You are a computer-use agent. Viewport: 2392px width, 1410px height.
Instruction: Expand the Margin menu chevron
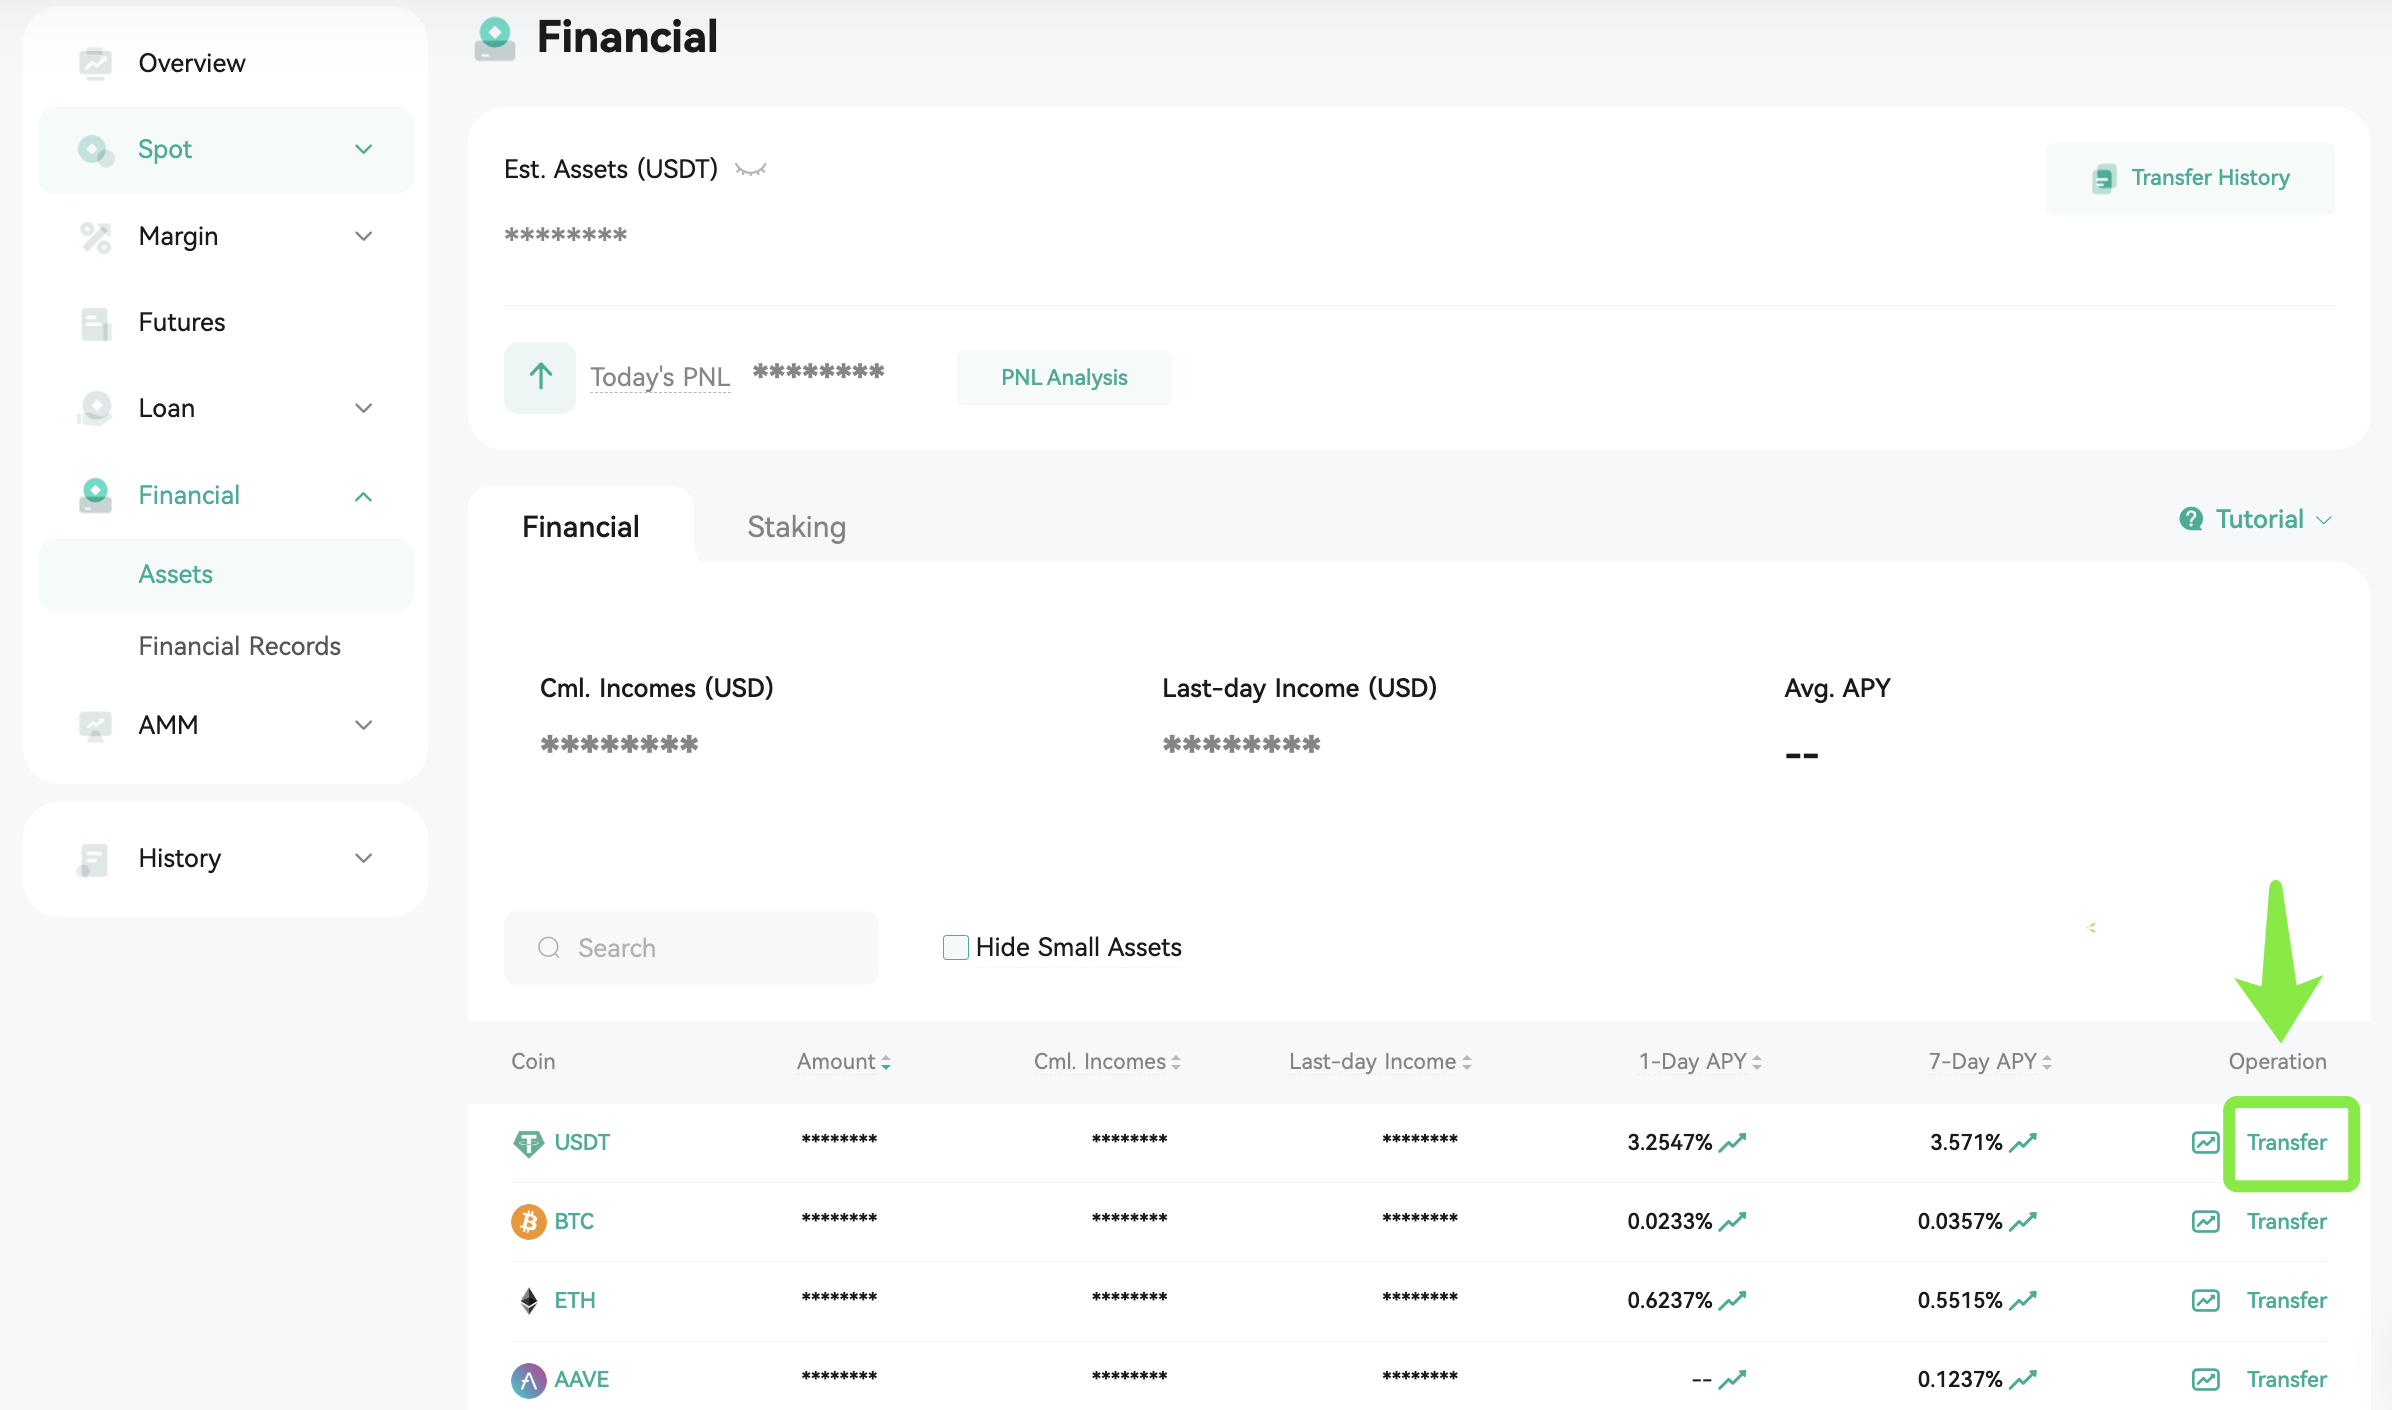click(364, 237)
